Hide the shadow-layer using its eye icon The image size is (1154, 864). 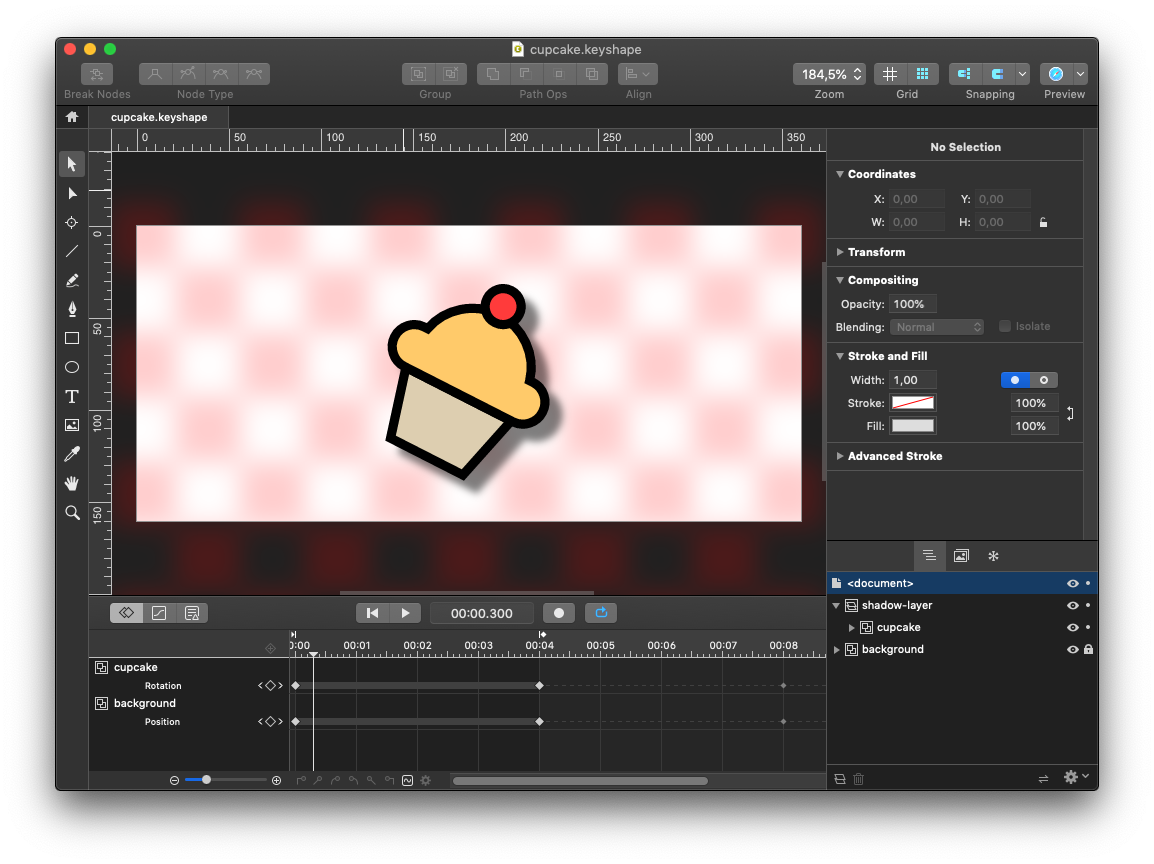[x=1072, y=605]
